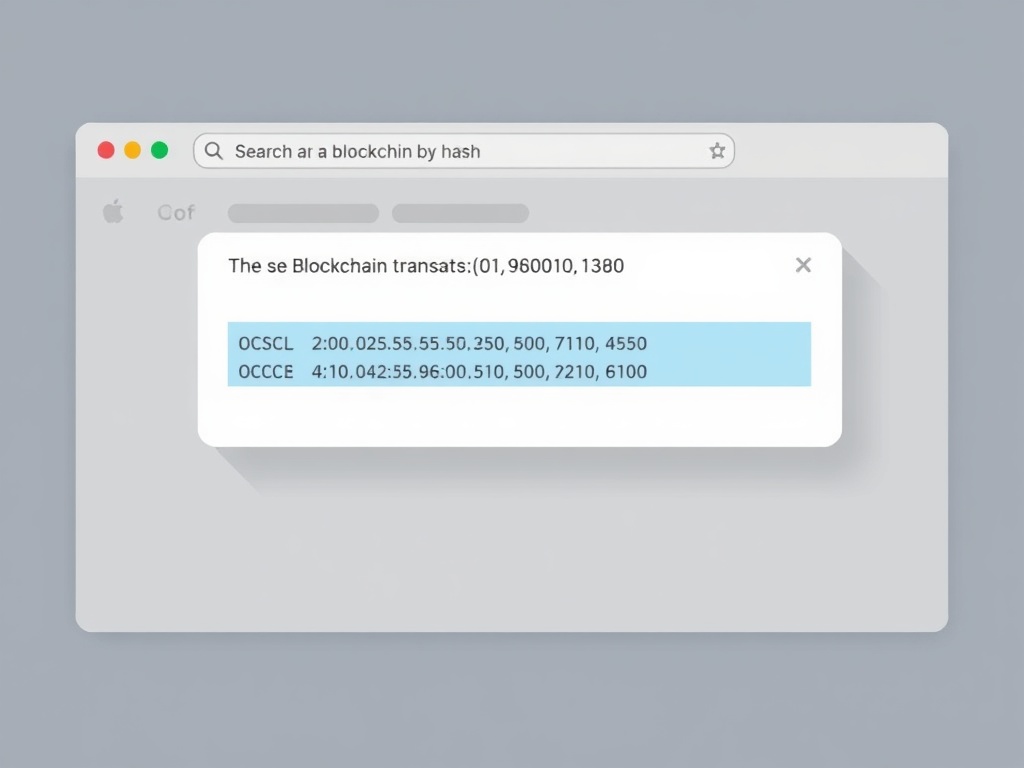Click the red window close button
1024x768 pixels.
coord(106,151)
